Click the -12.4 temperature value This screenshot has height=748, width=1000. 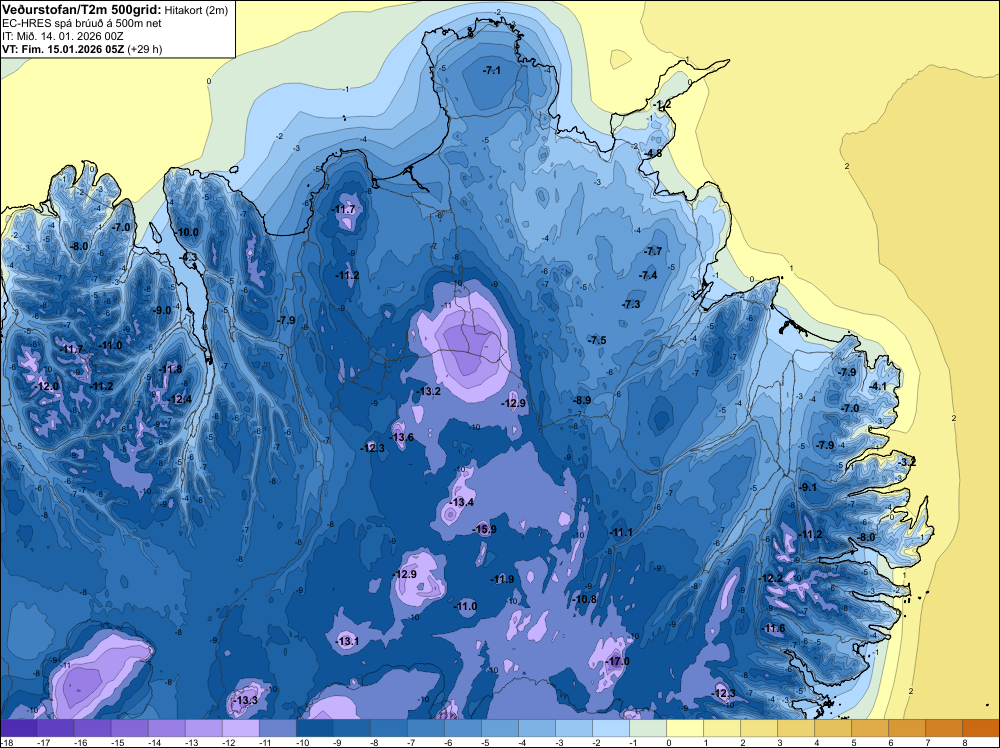coord(180,400)
